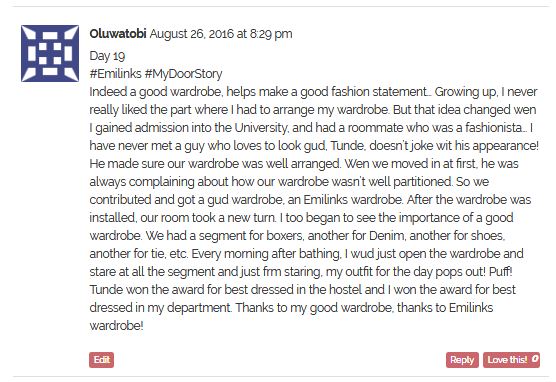Open the Oluwatobi author name
556x382 pixels.
(x=118, y=34)
